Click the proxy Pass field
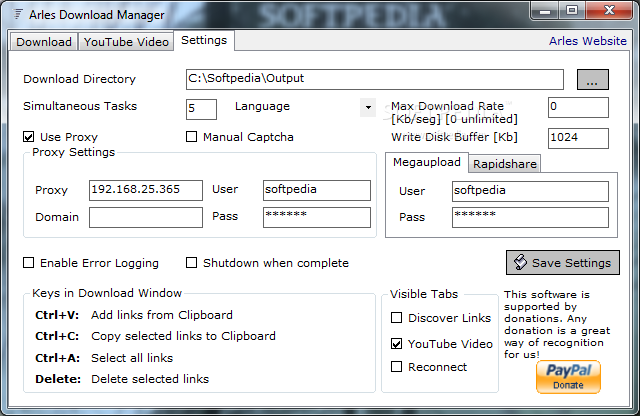 (317, 217)
